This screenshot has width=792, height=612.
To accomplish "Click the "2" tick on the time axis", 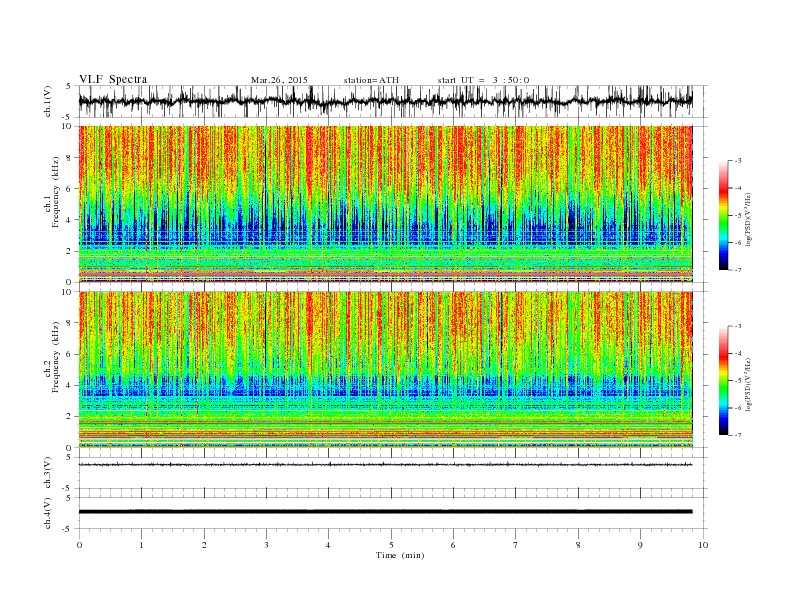I will (x=204, y=545).
